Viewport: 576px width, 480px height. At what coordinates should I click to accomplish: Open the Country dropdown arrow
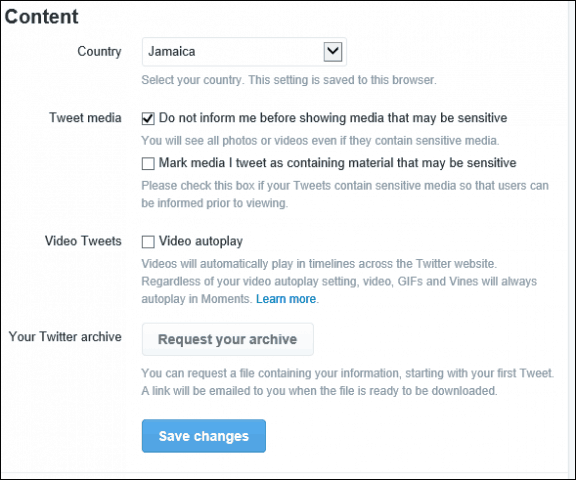333,51
